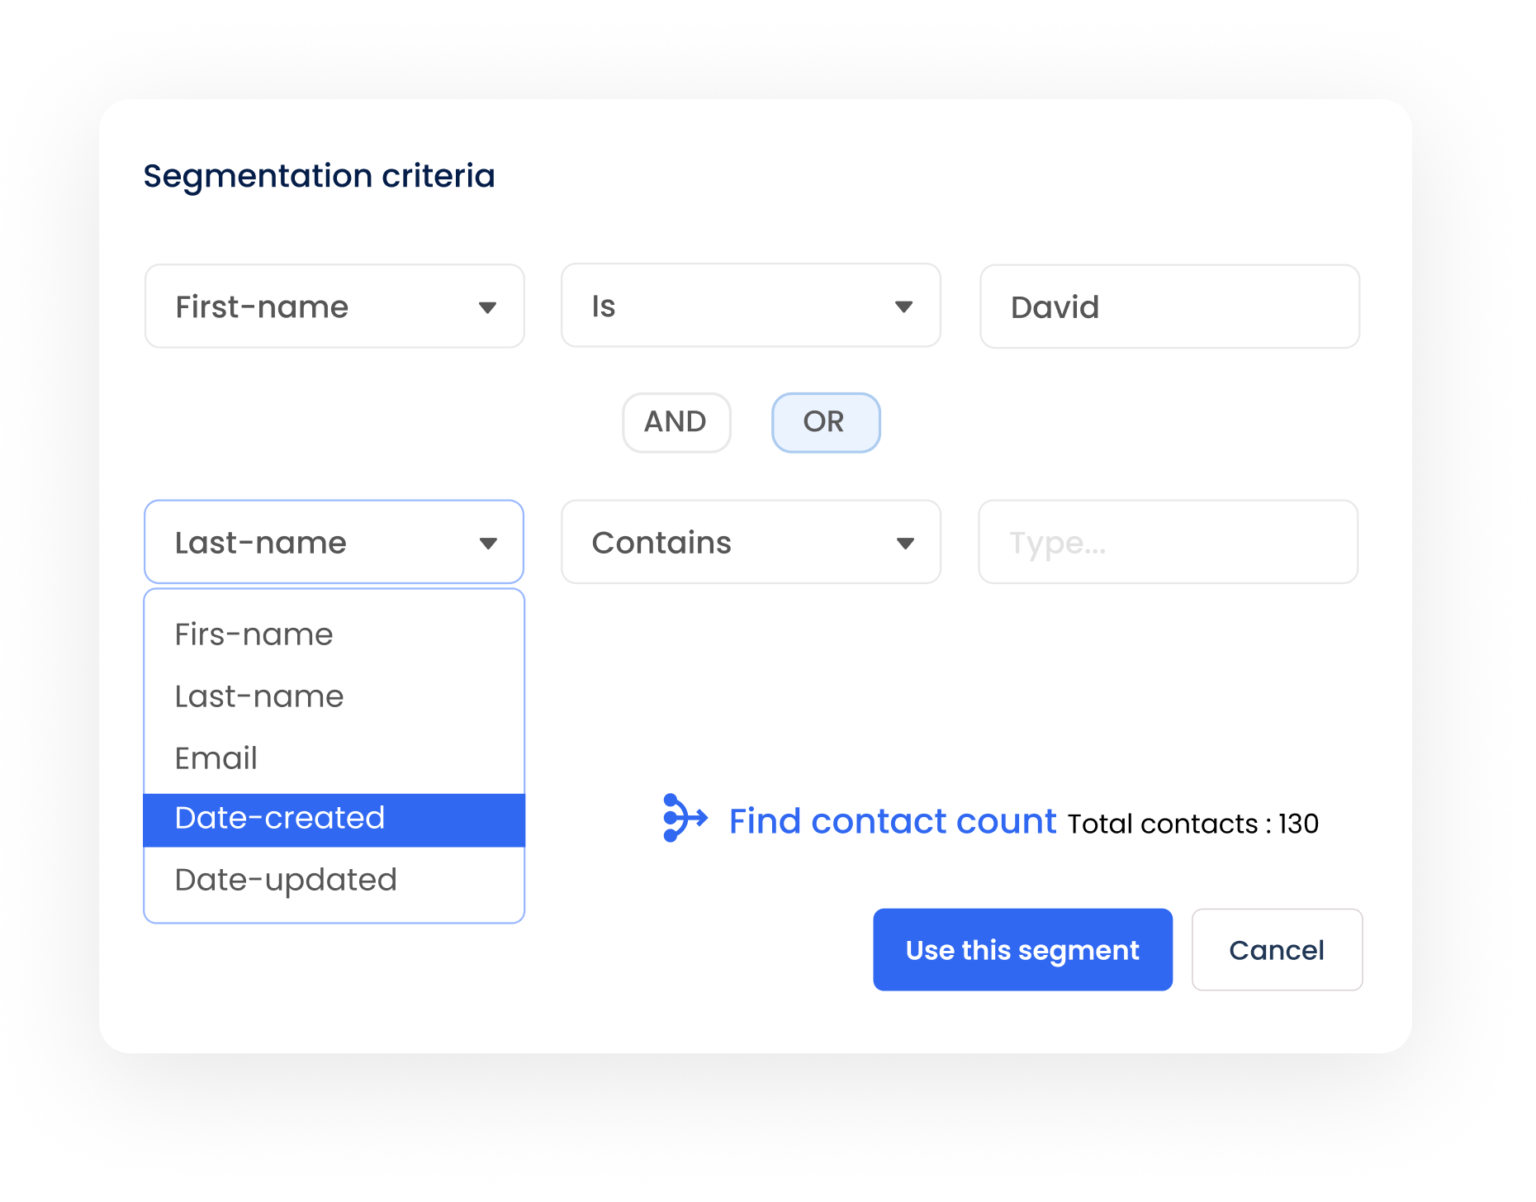Select Email from the field list
This screenshot has width=1536, height=1202.
click(216, 758)
